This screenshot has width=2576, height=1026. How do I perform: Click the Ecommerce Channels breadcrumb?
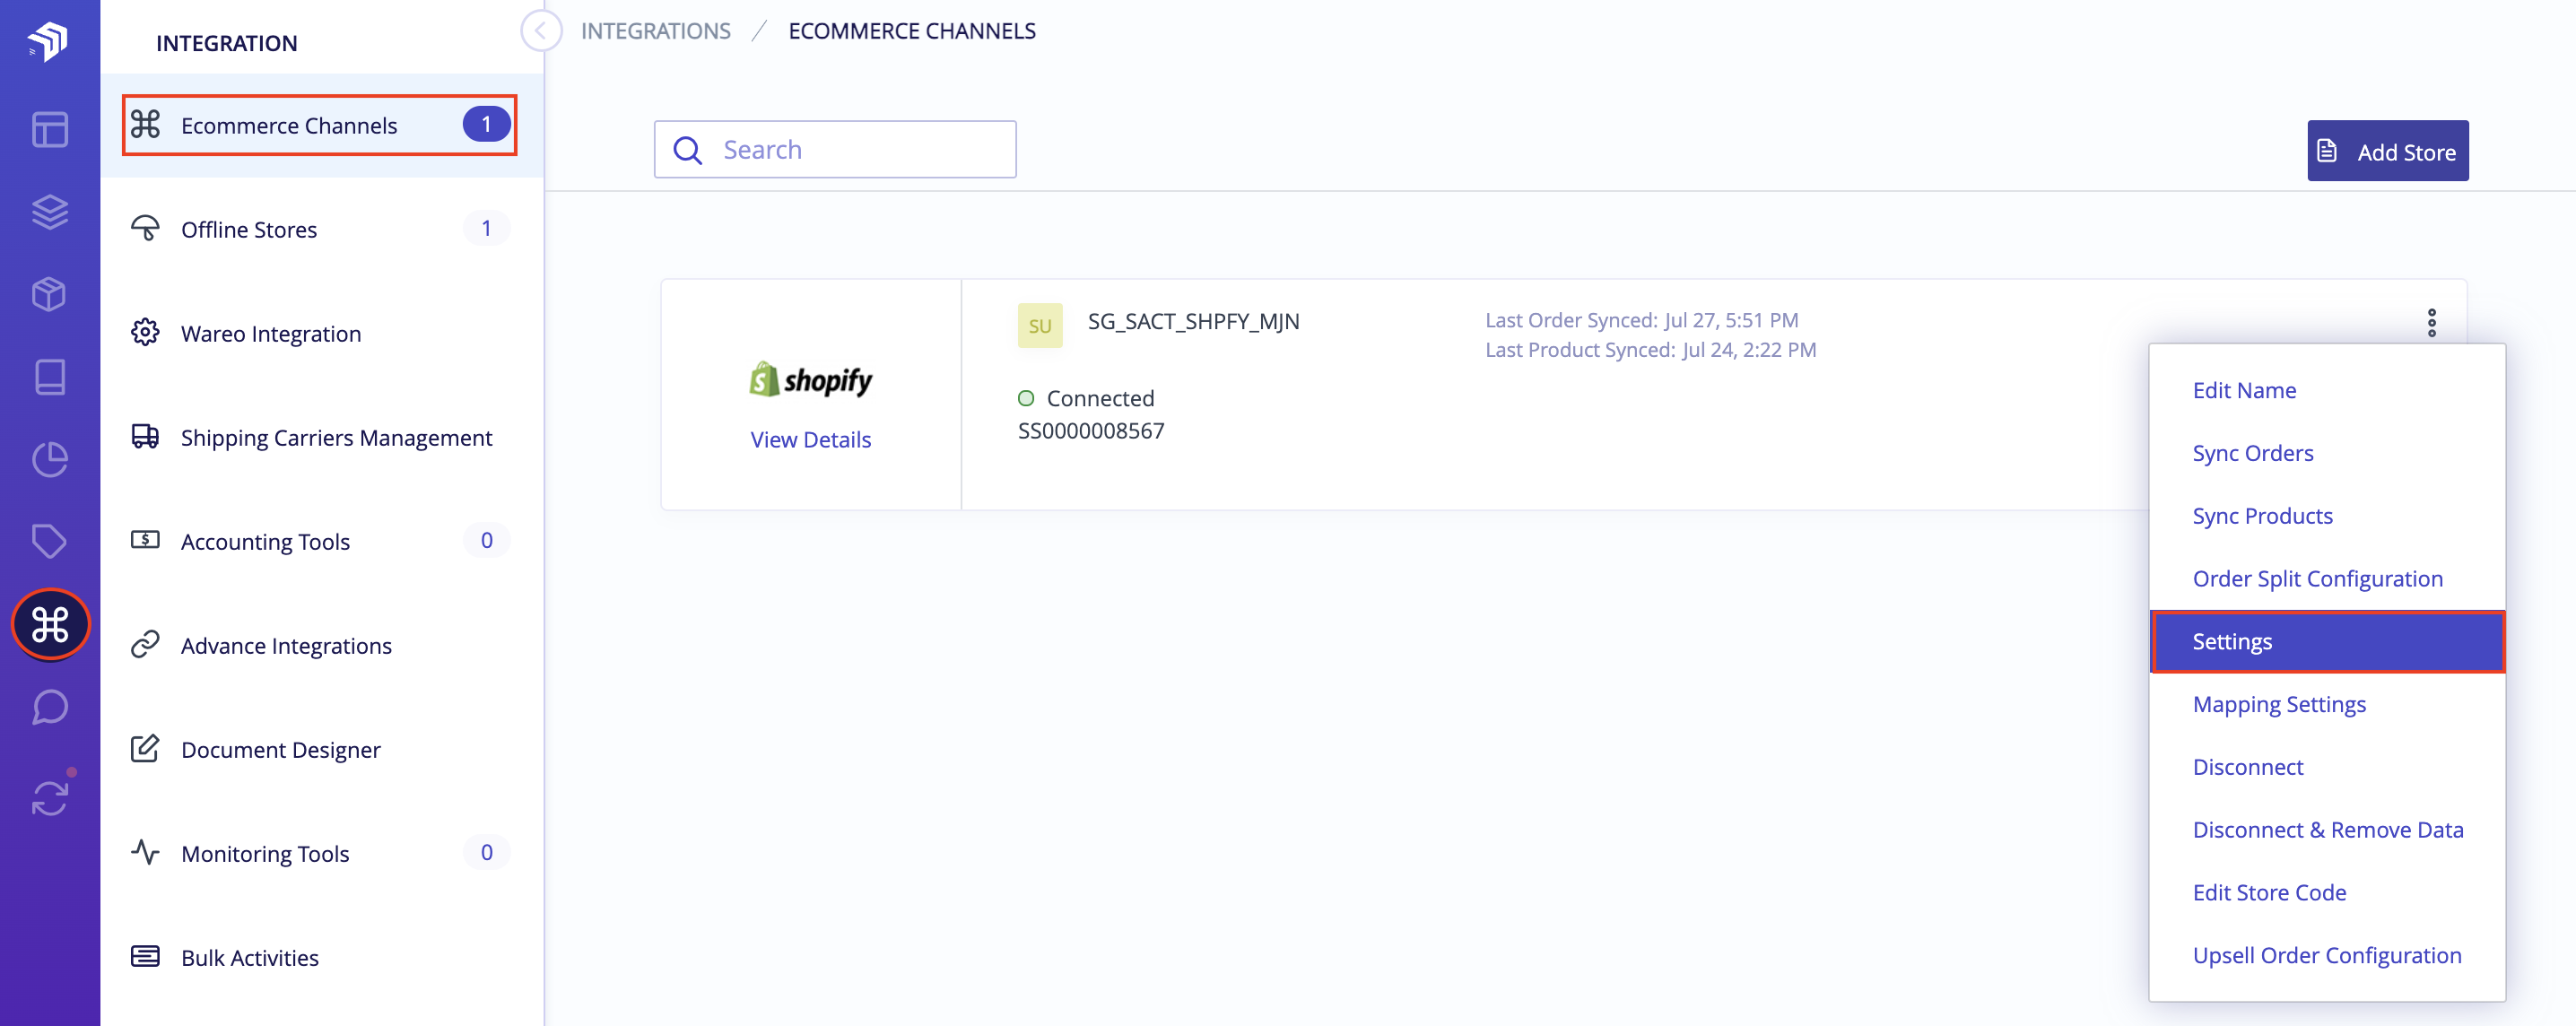tap(912, 31)
